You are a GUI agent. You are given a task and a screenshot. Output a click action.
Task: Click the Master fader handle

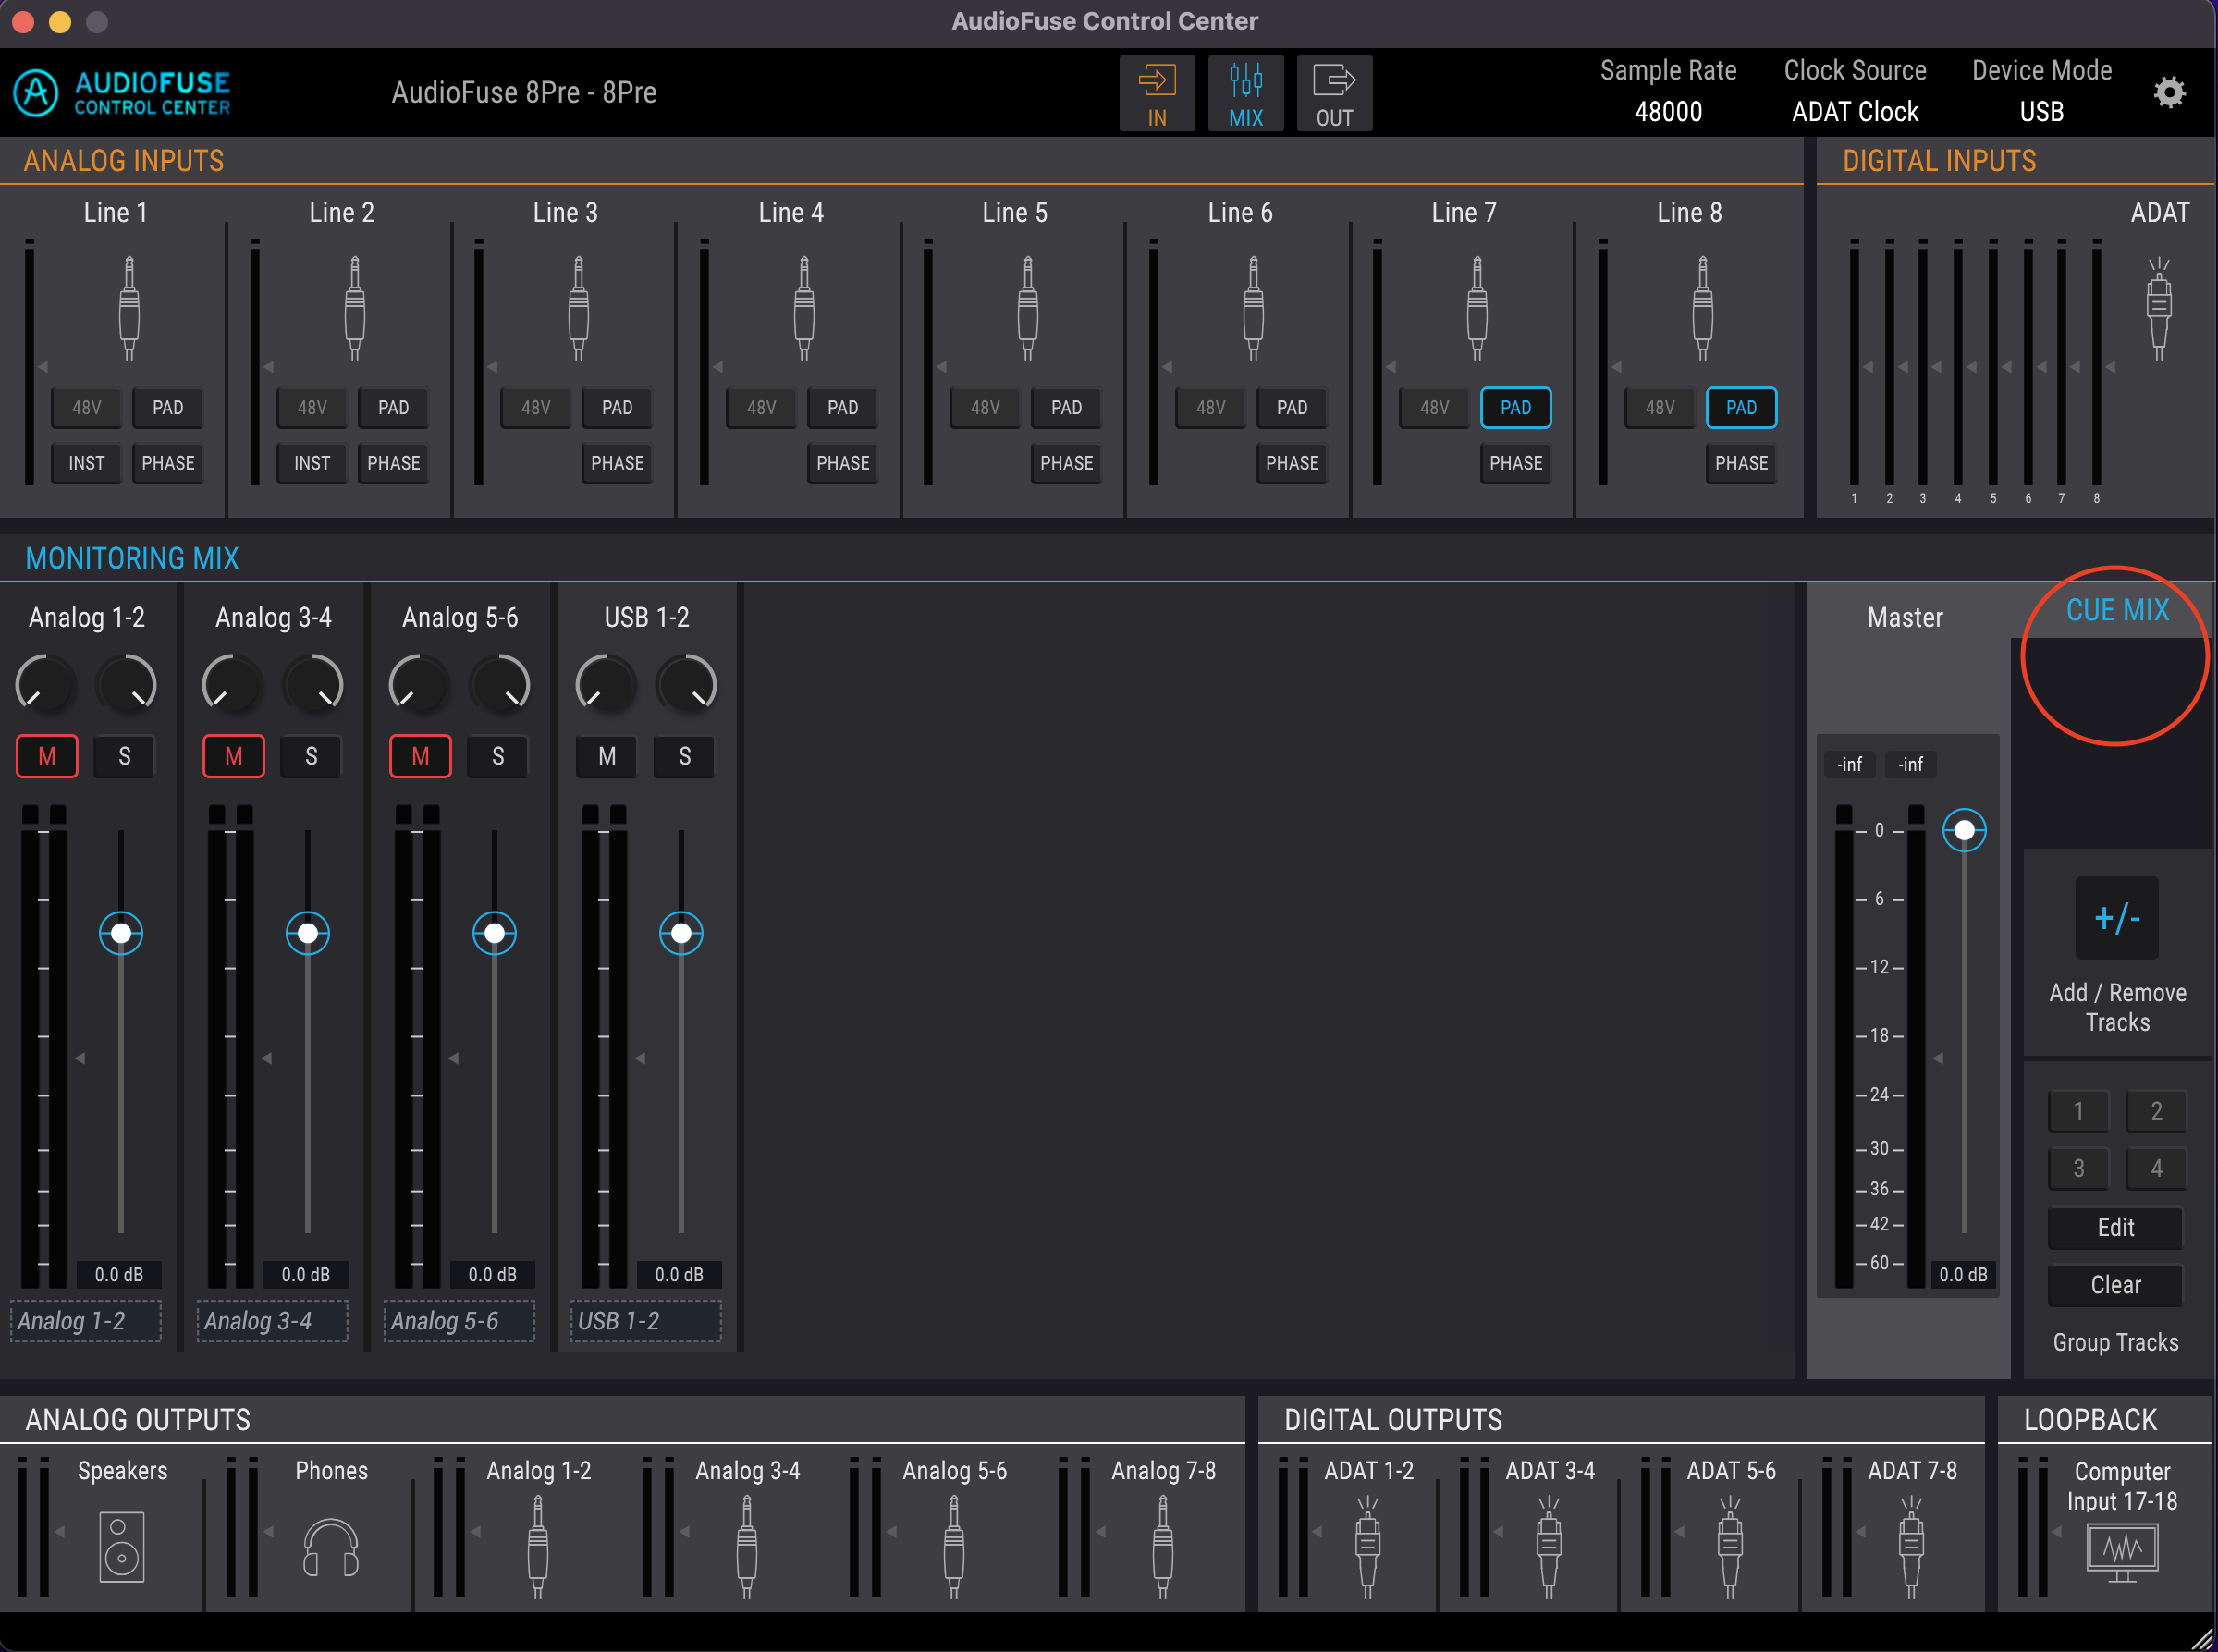1964,830
